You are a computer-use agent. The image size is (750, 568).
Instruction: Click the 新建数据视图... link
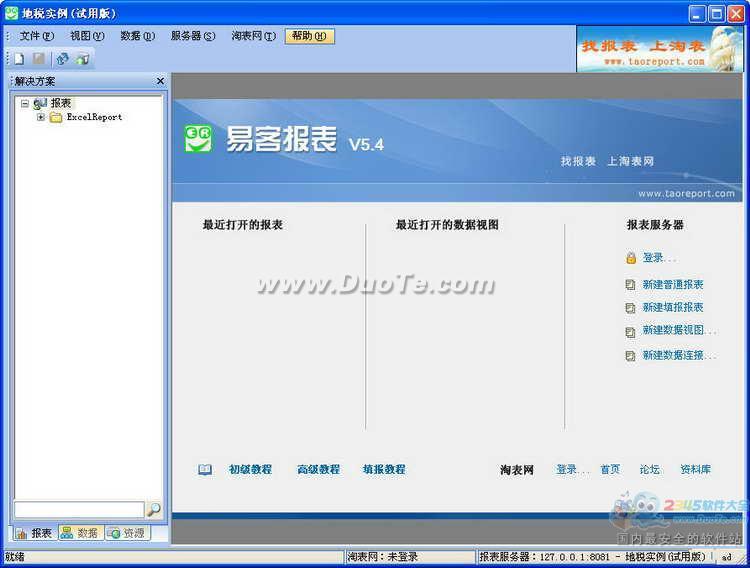679,330
